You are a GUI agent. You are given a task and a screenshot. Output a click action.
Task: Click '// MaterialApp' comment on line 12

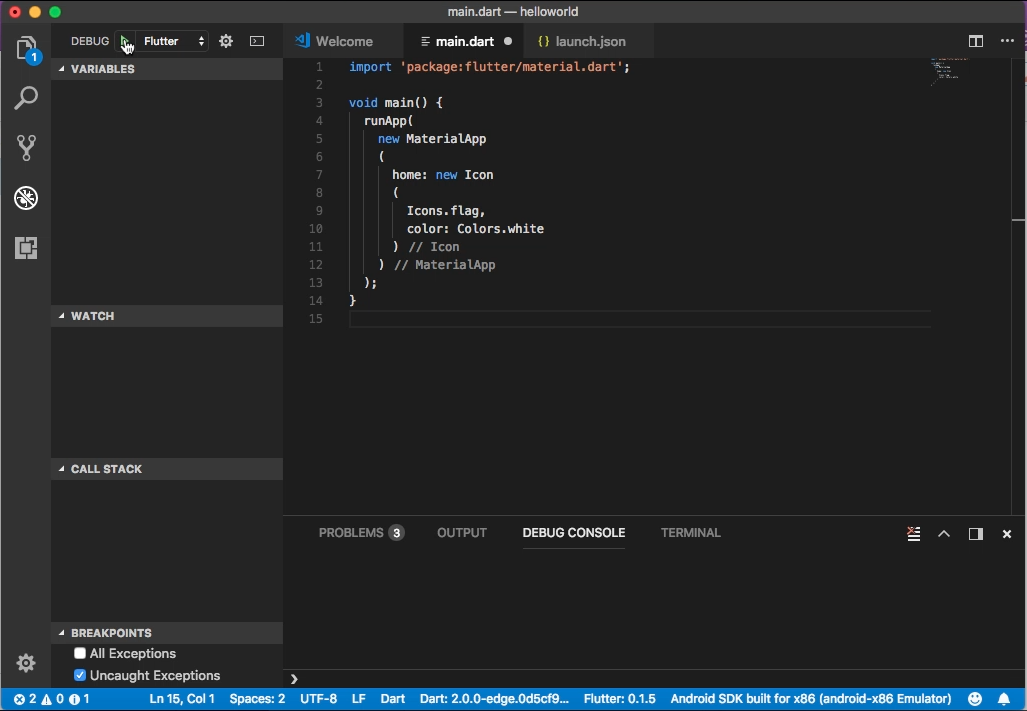coord(445,264)
